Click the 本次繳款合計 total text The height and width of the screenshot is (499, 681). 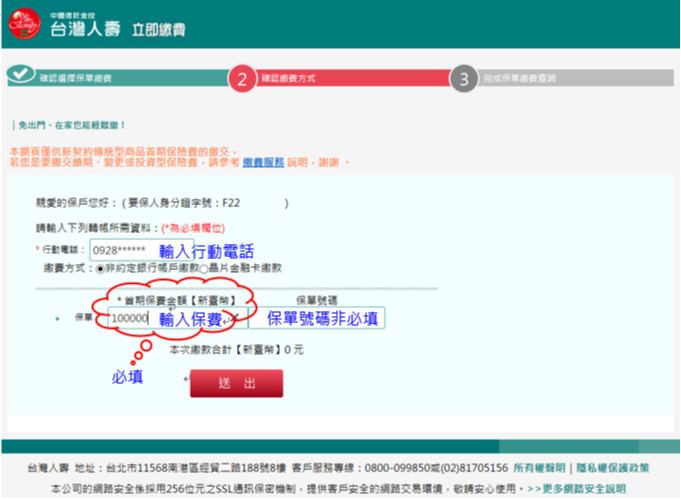(236, 350)
